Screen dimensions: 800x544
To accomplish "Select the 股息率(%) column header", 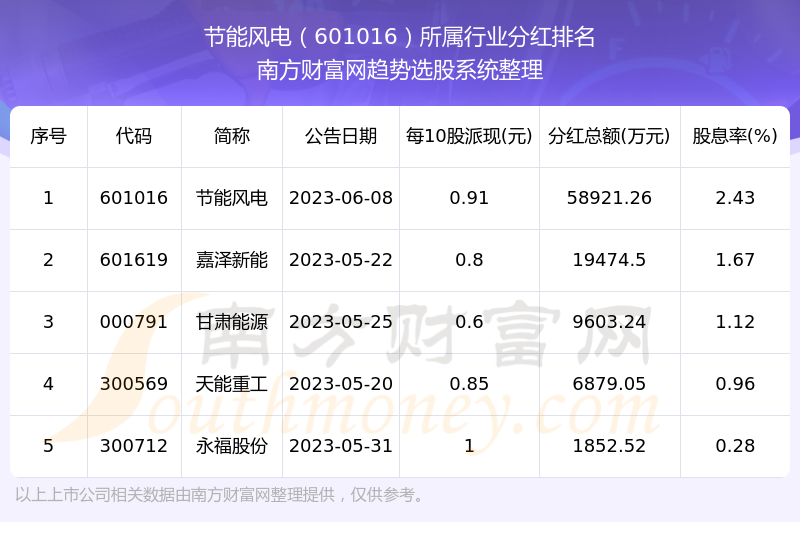I will [x=735, y=136].
